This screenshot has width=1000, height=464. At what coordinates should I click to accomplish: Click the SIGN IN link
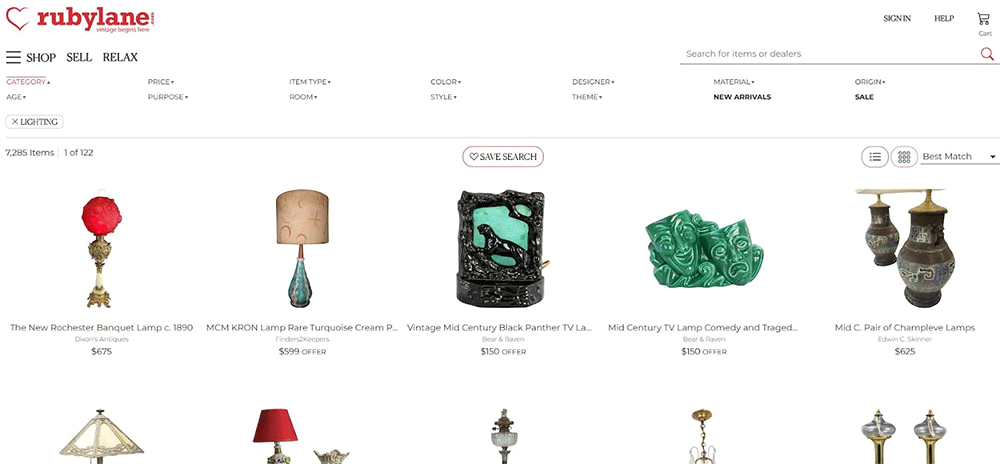(x=897, y=18)
